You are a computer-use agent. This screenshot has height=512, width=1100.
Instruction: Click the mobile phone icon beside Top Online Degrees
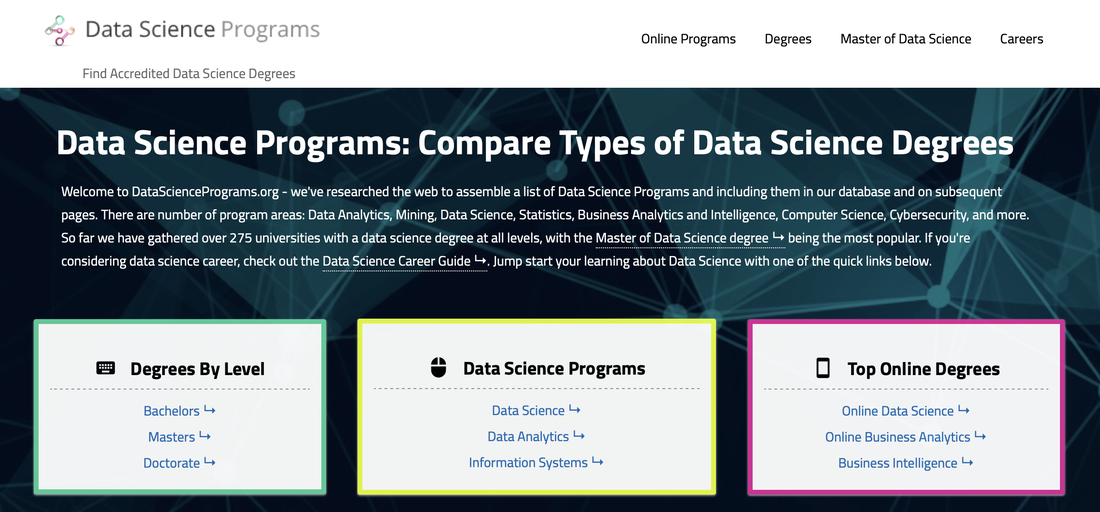point(823,368)
